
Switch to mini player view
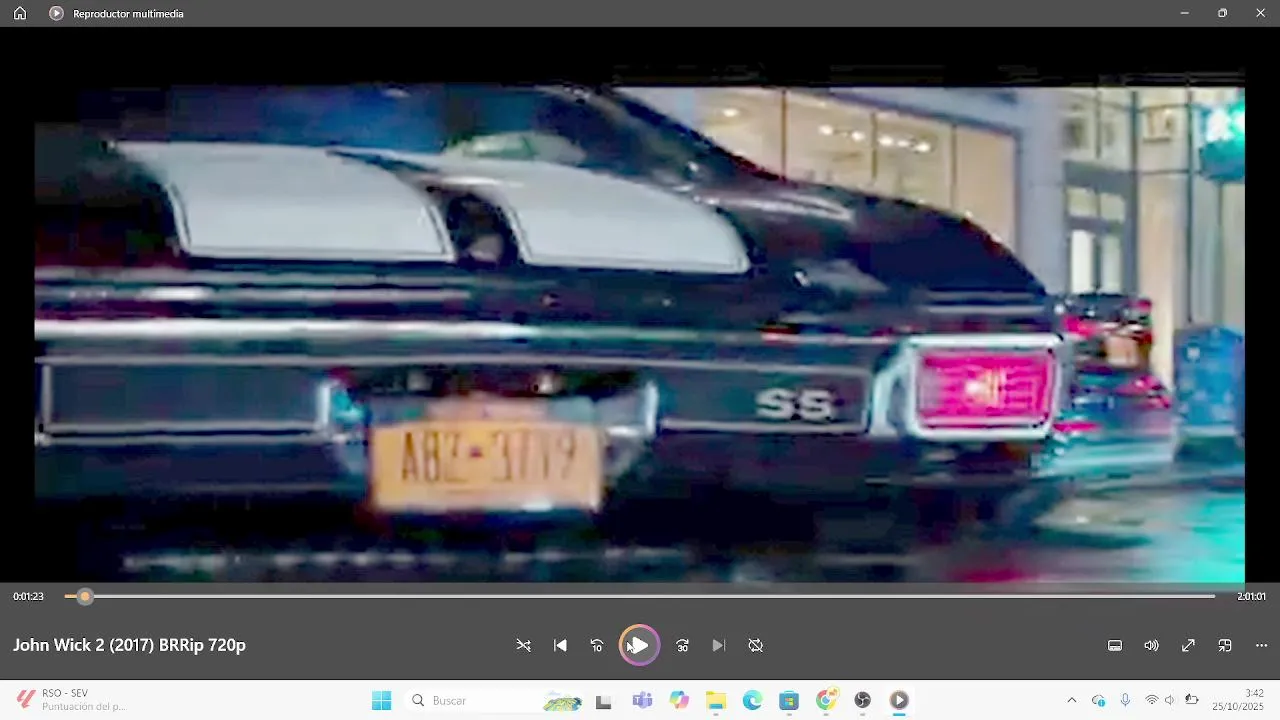1225,646
